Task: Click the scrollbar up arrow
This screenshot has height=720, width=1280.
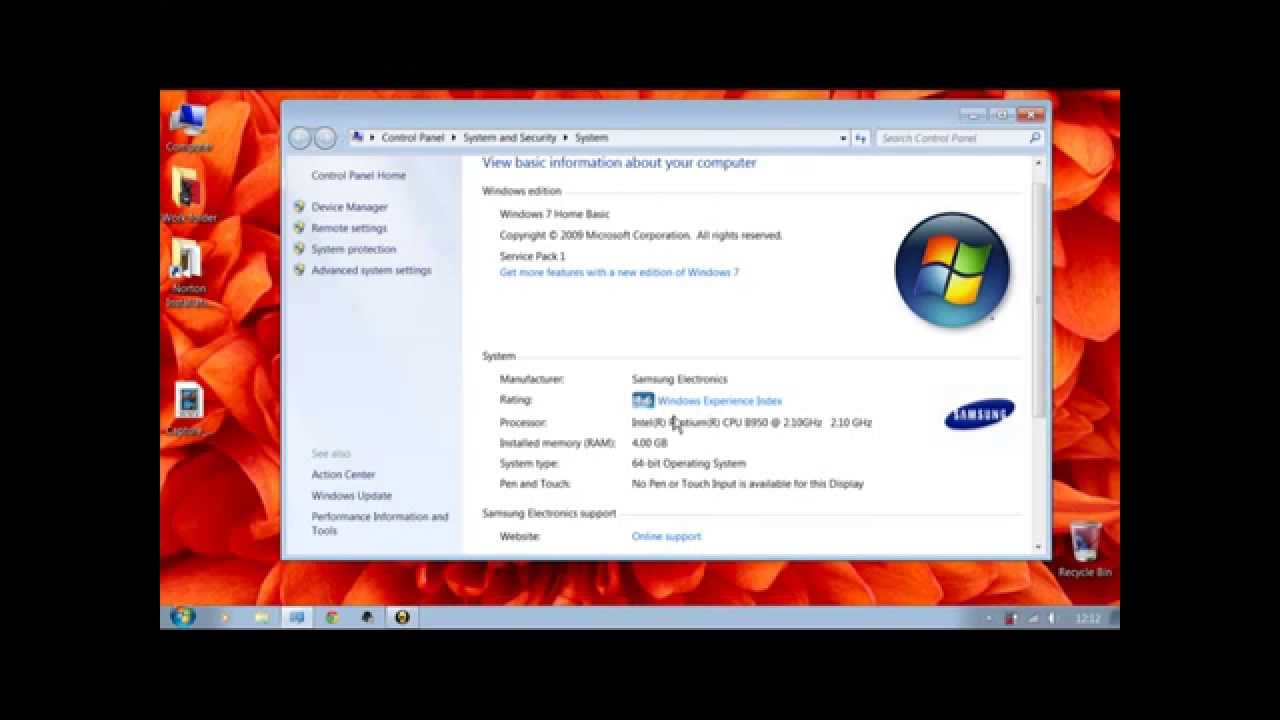Action: [1038, 162]
